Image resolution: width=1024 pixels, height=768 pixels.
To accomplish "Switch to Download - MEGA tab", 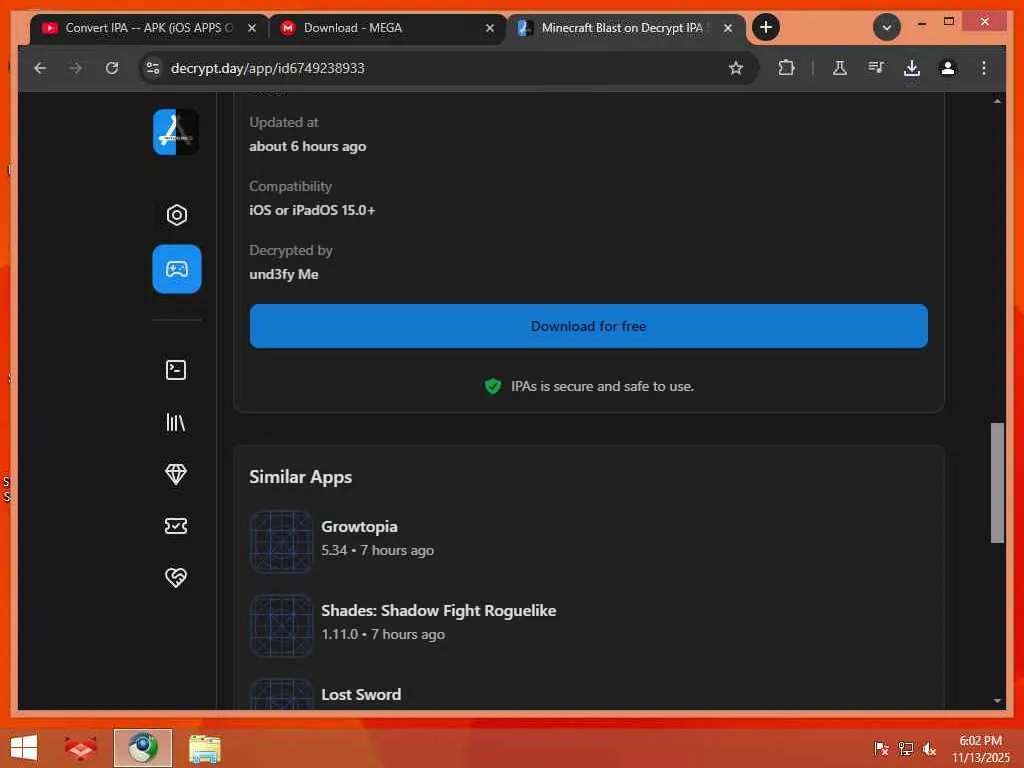I will (387, 28).
